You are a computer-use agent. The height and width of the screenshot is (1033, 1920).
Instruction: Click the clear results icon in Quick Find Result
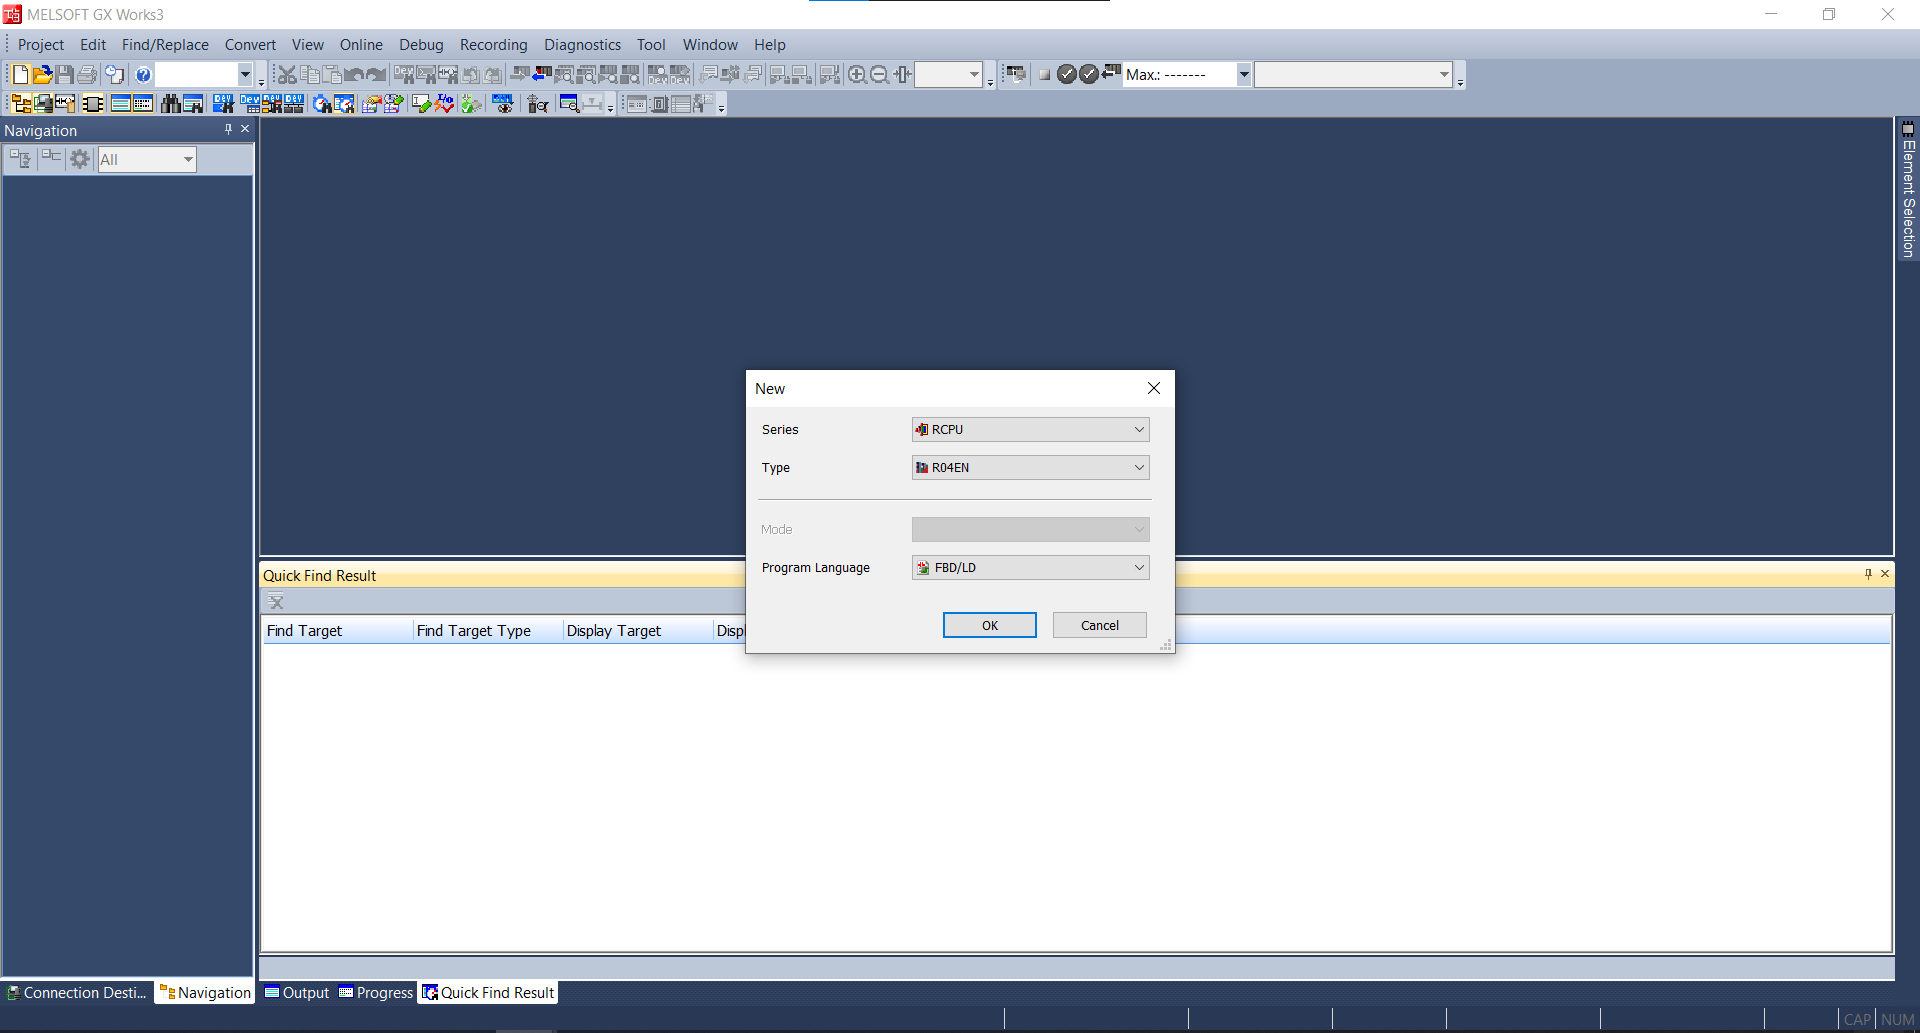pyautogui.click(x=276, y=602)
